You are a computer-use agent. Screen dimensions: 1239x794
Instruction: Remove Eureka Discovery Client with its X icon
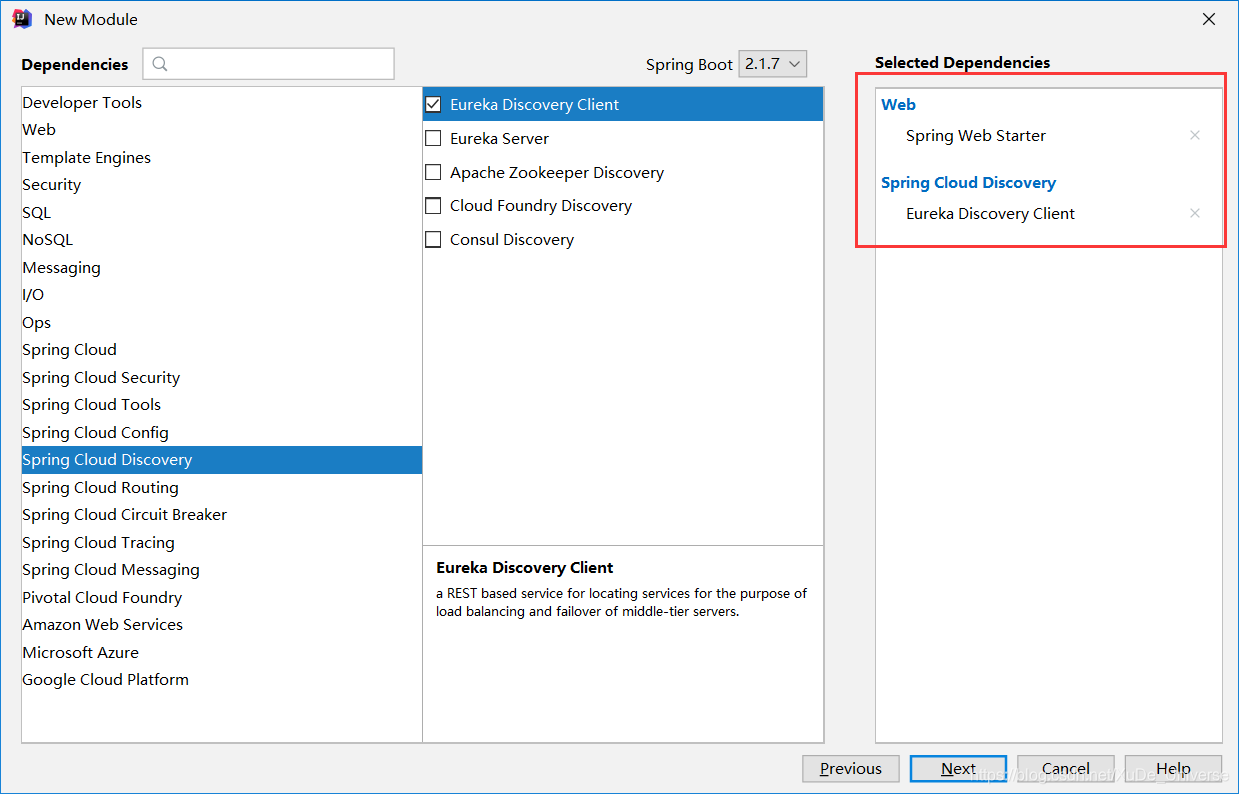1194,213
